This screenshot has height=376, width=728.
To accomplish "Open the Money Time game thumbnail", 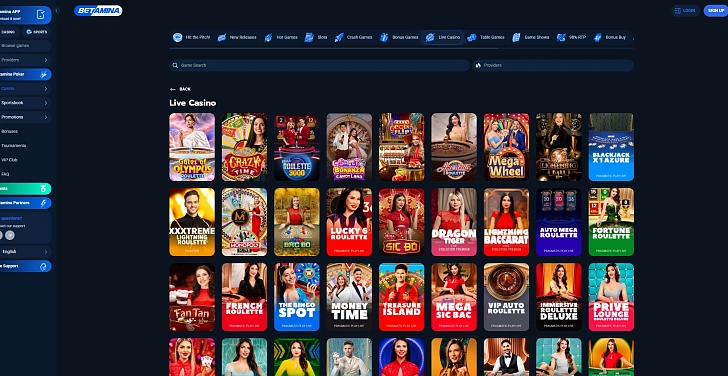I will pyautogui.click(x=349, y=297).
